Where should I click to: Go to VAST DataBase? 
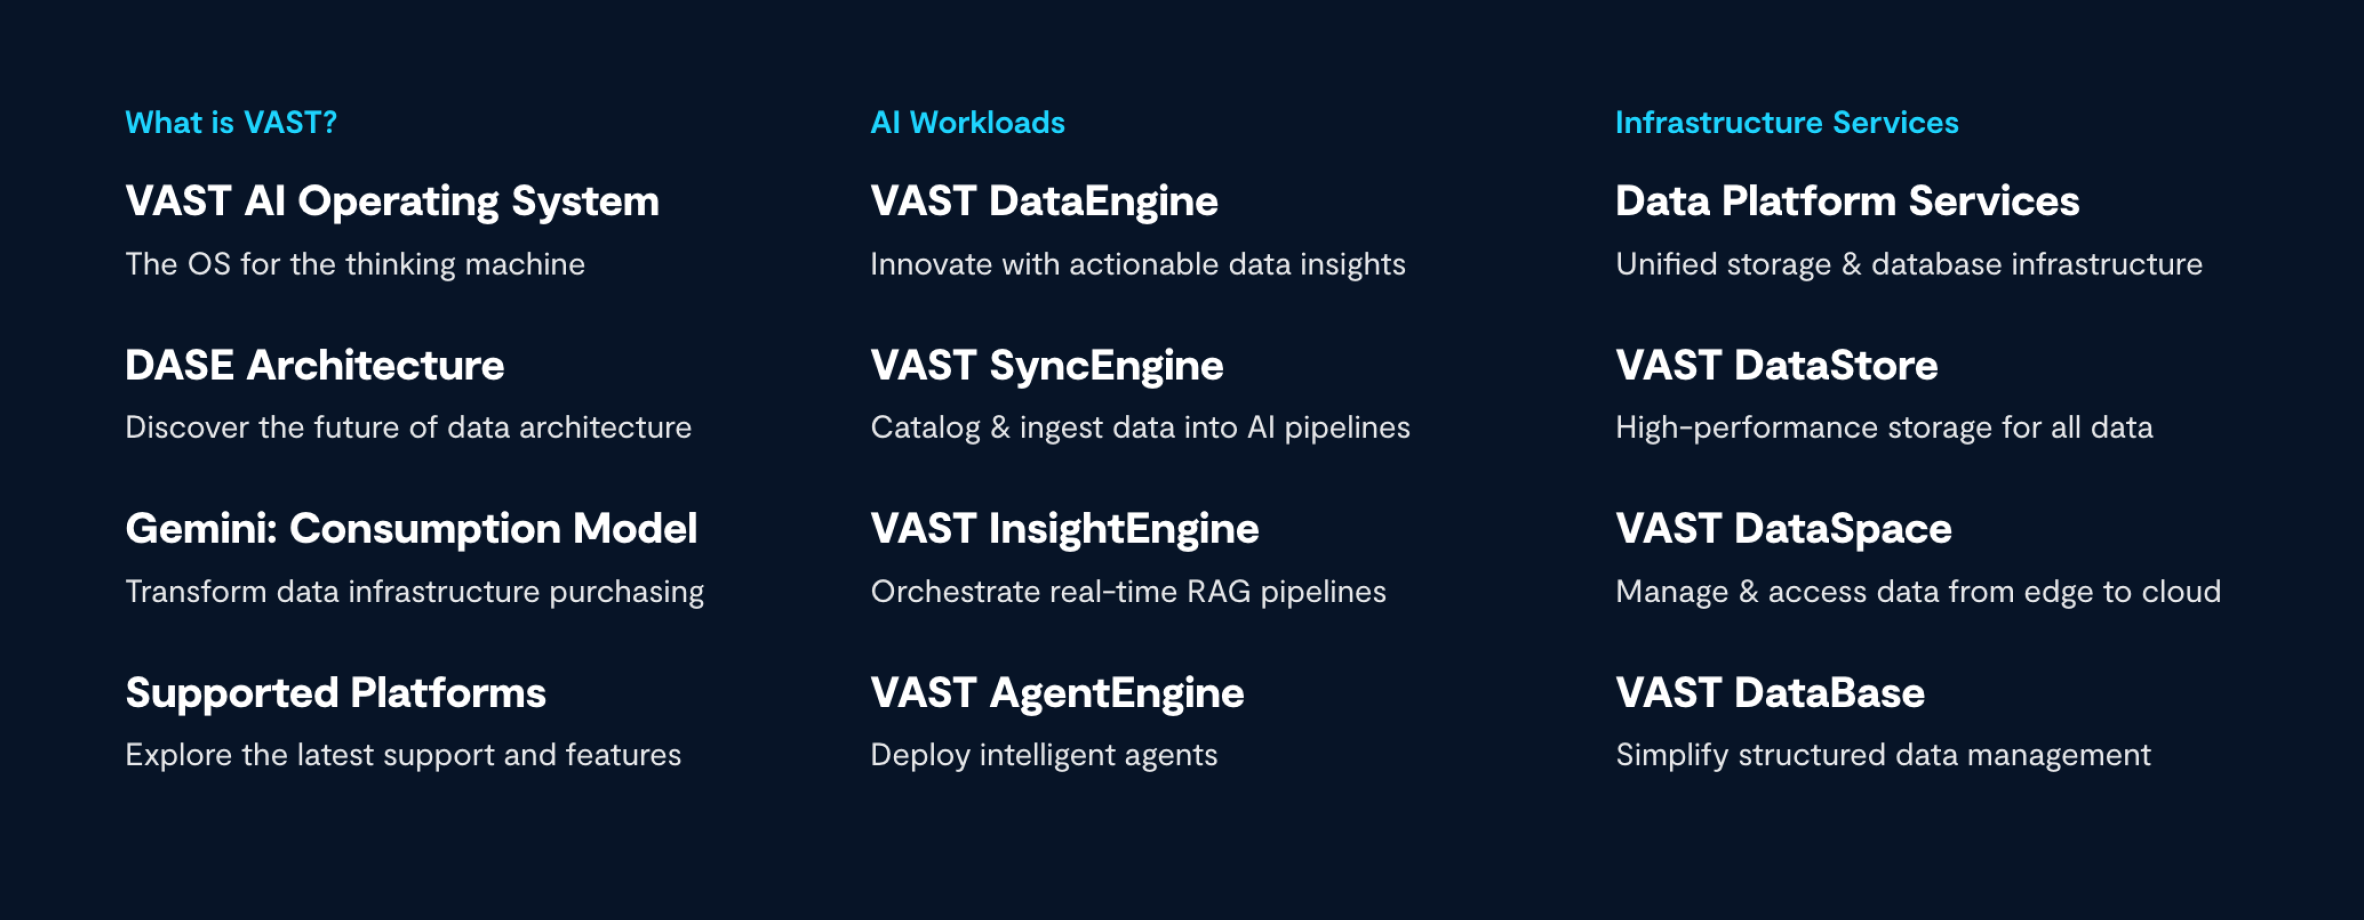tap(1770, 693)
